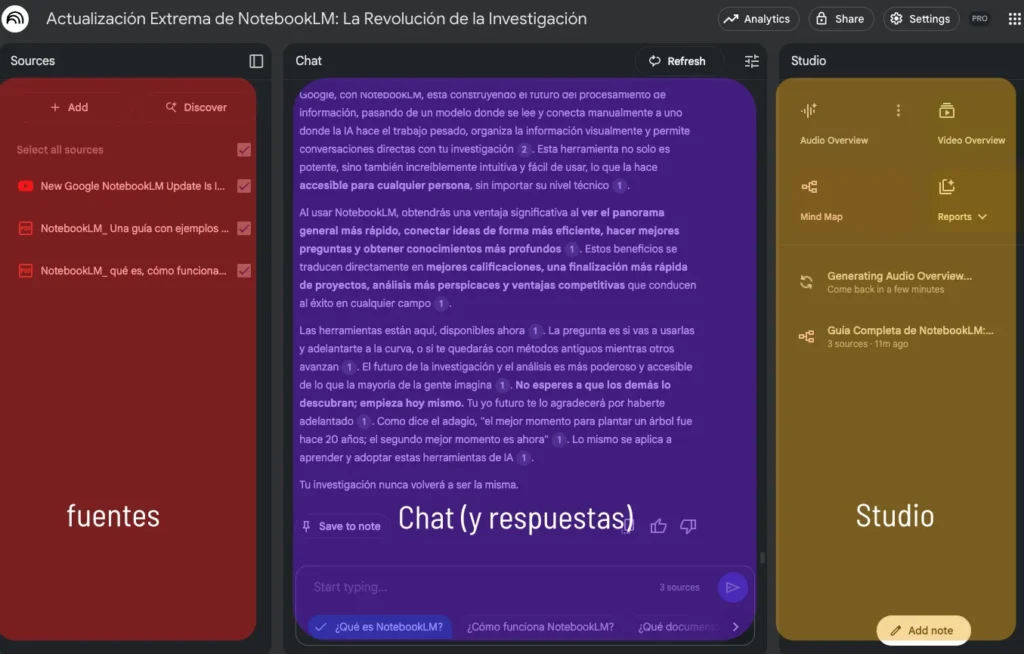Generate an Audio Overview
The height and width of the screenshot is (654, 1024).
[834, 124]
